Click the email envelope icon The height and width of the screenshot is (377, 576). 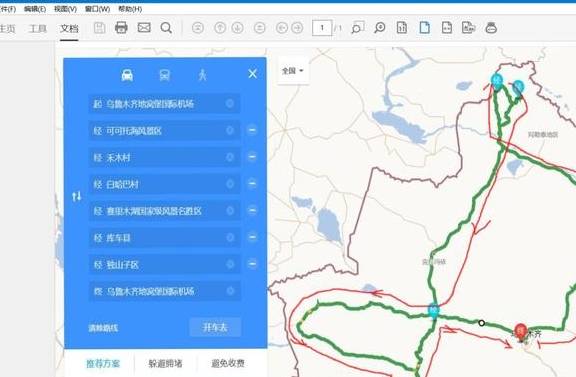144,28
